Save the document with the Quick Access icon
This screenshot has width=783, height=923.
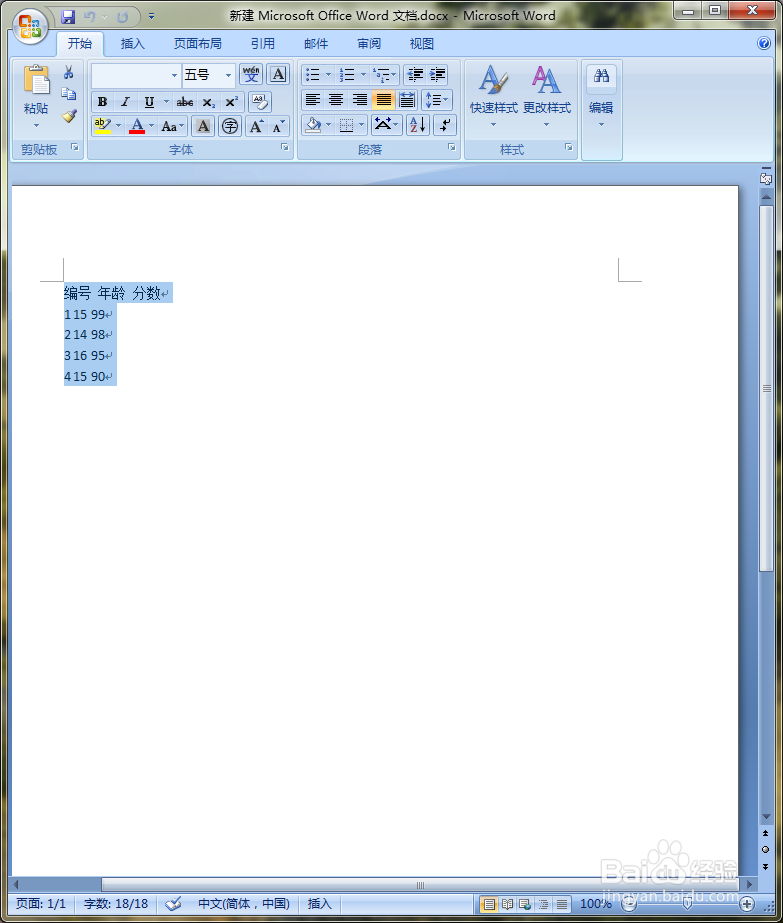click(x=68, y=16)
